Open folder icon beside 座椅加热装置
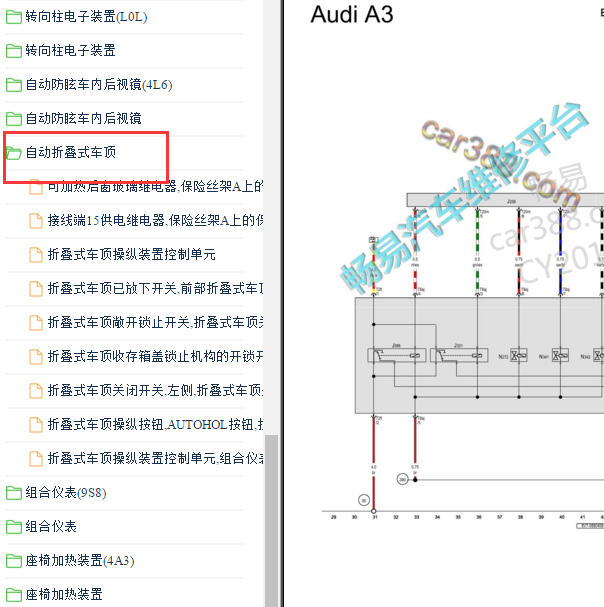Screen dimensions: 604x607 tap(14, 595)
